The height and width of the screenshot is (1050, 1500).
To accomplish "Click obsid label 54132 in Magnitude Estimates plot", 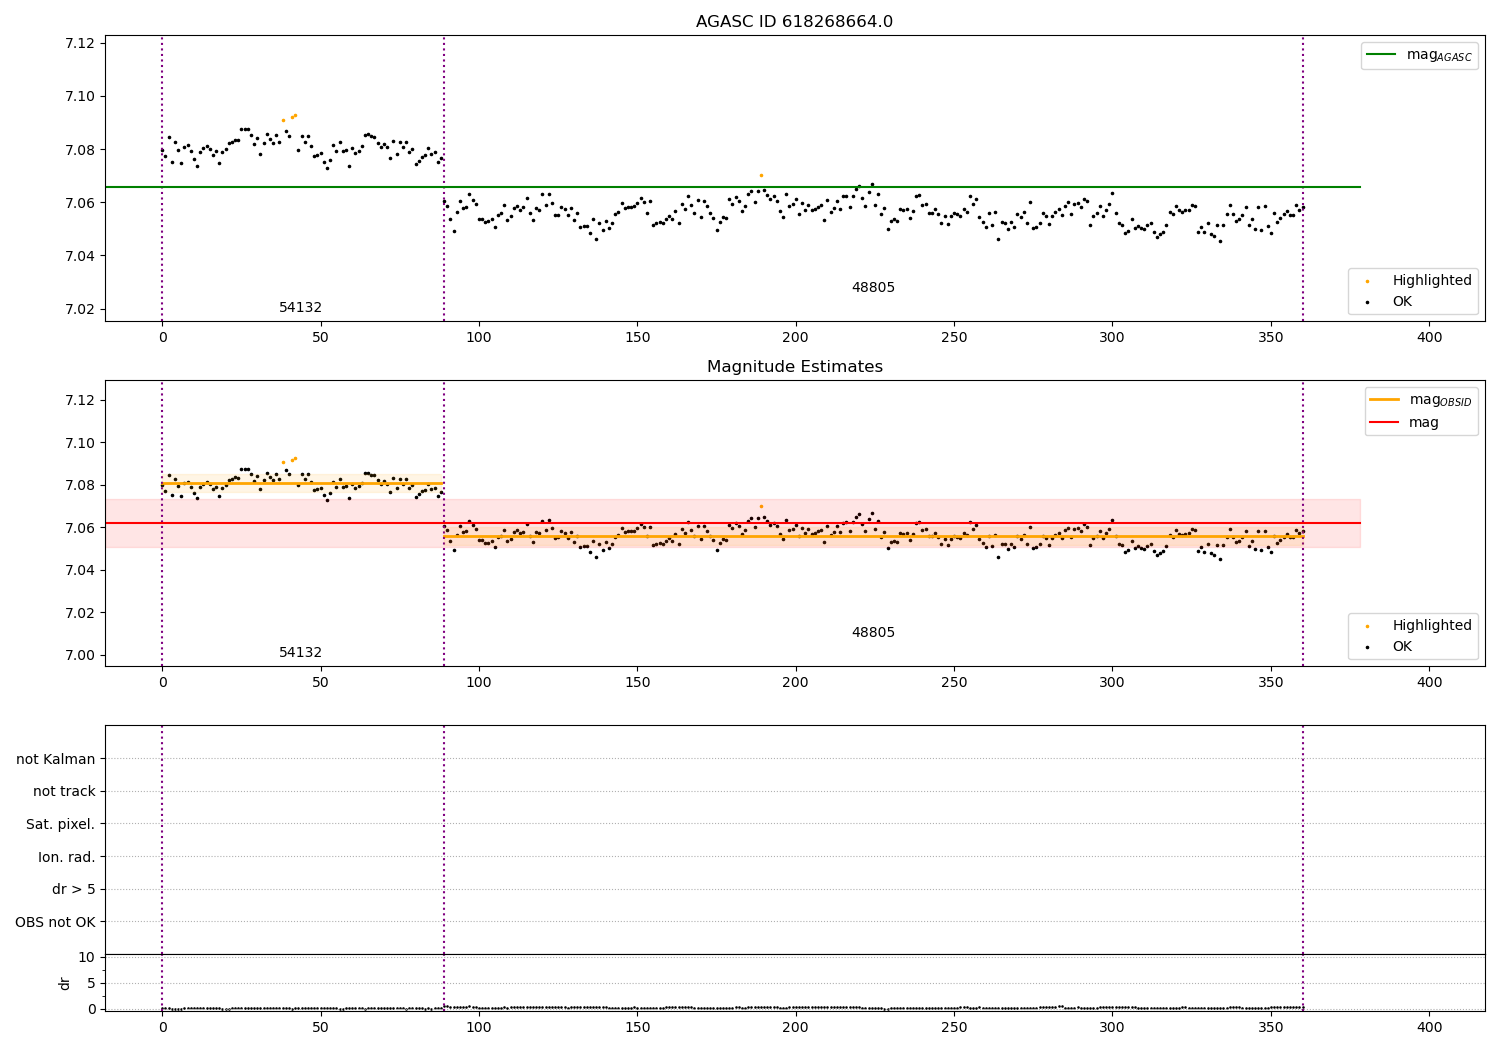I will point(300,653).
